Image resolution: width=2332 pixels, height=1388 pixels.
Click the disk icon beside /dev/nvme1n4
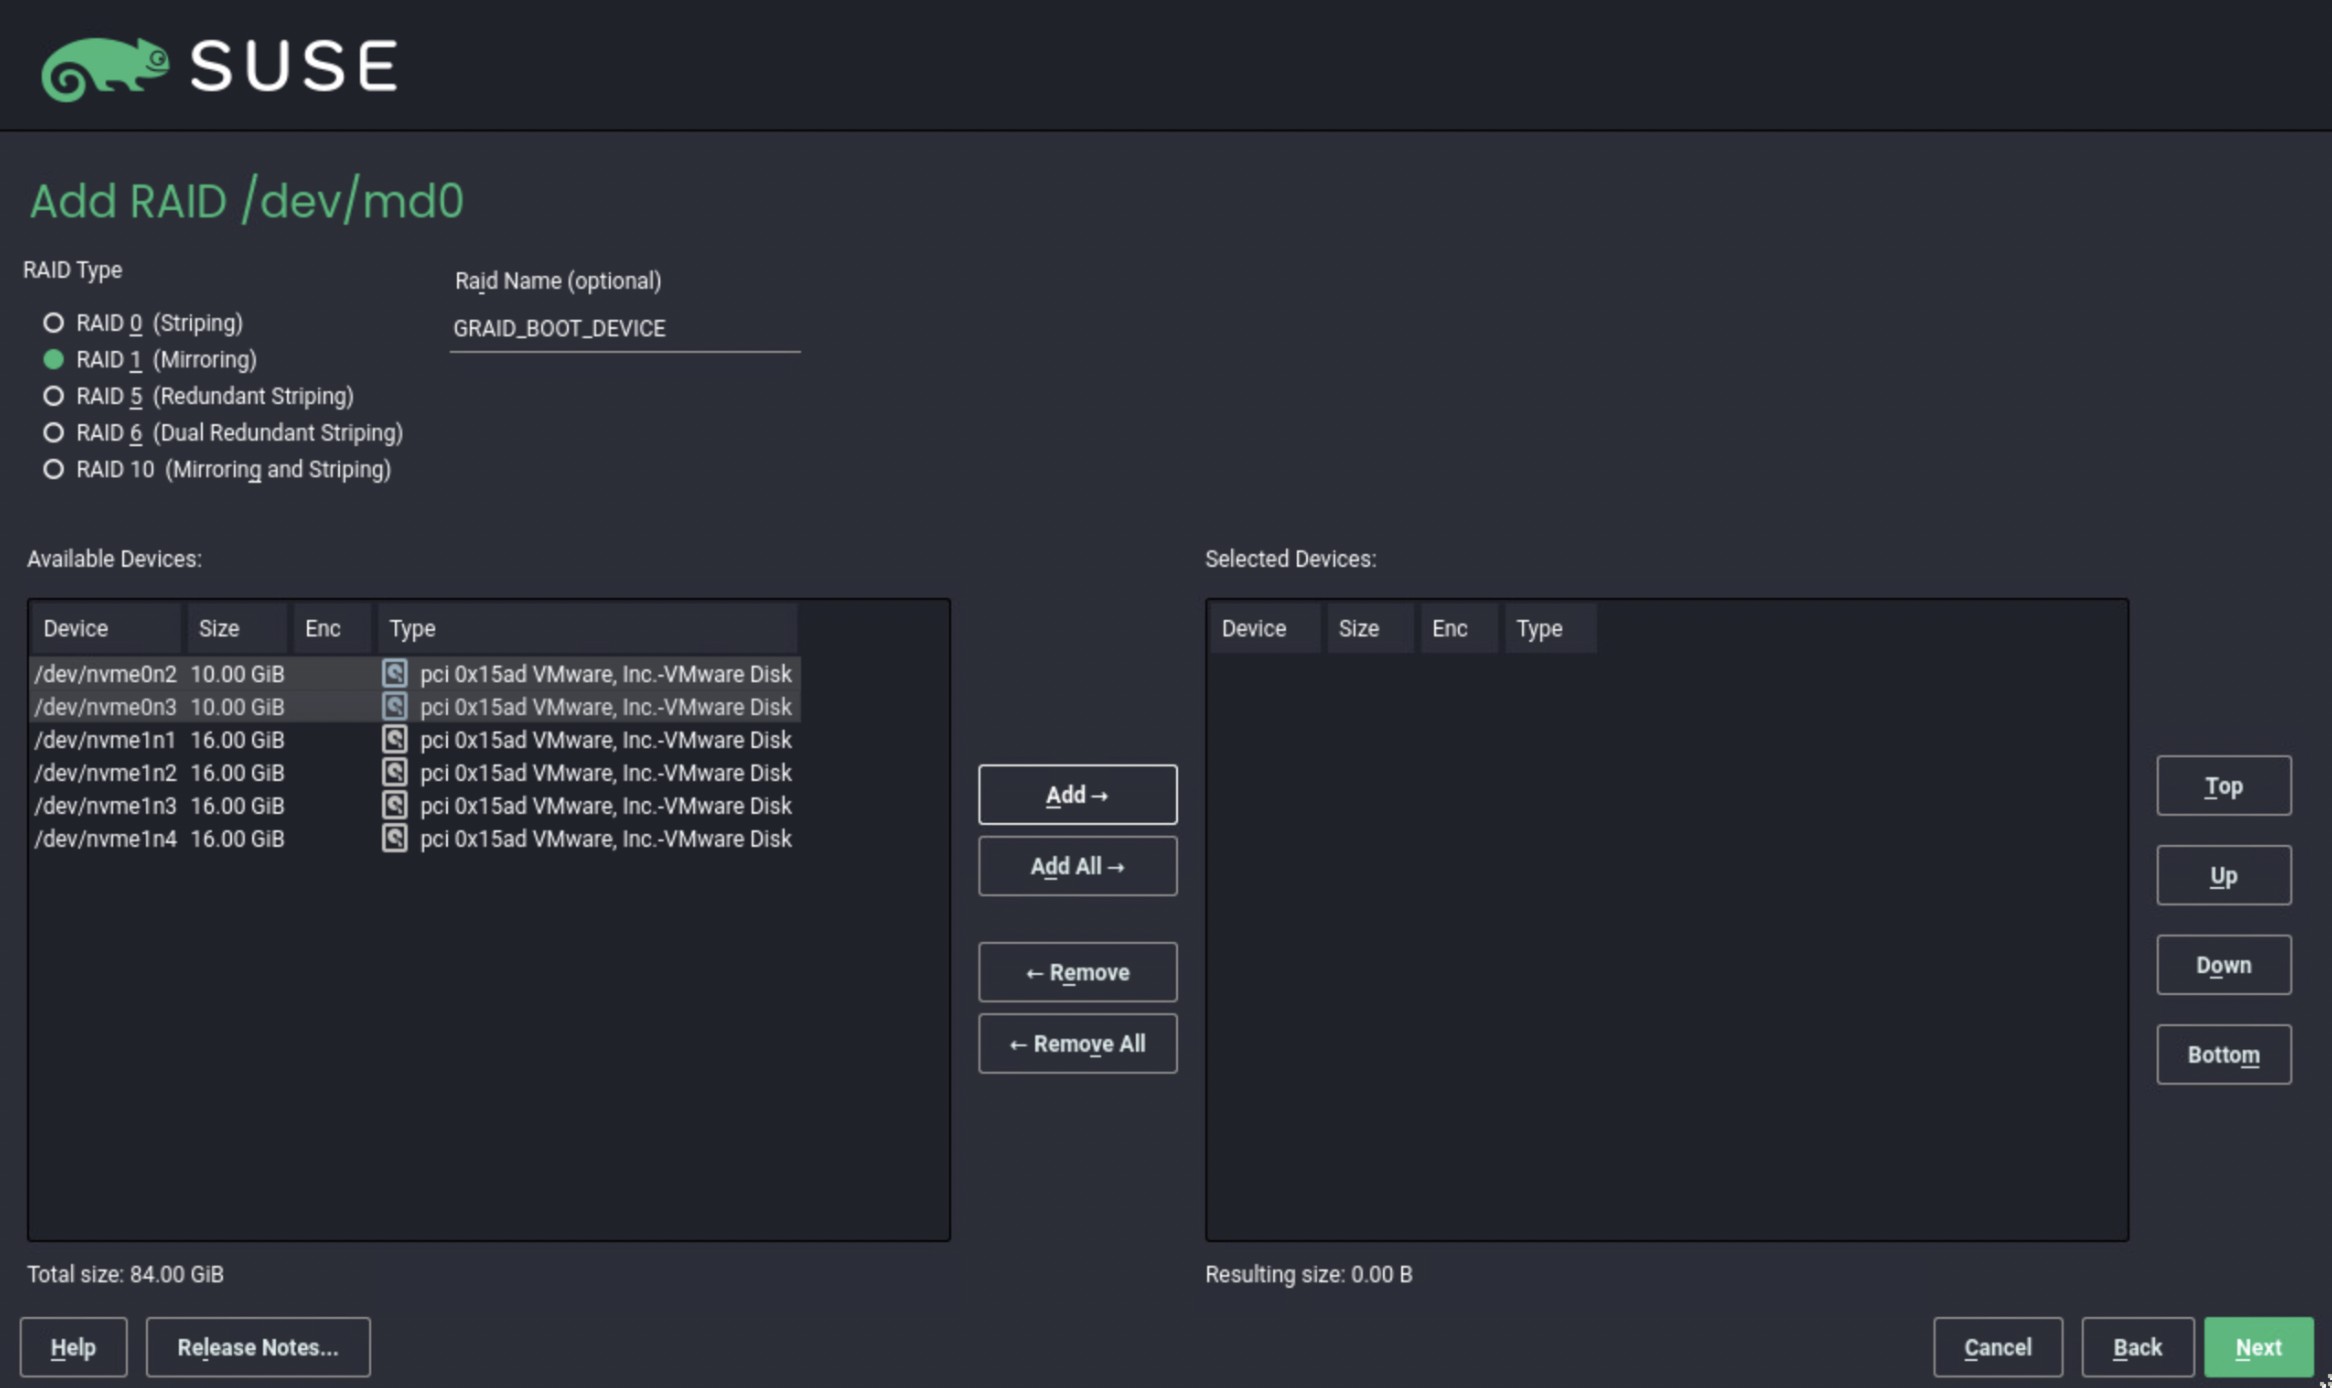pyautogui.click(x=394, y=839)
